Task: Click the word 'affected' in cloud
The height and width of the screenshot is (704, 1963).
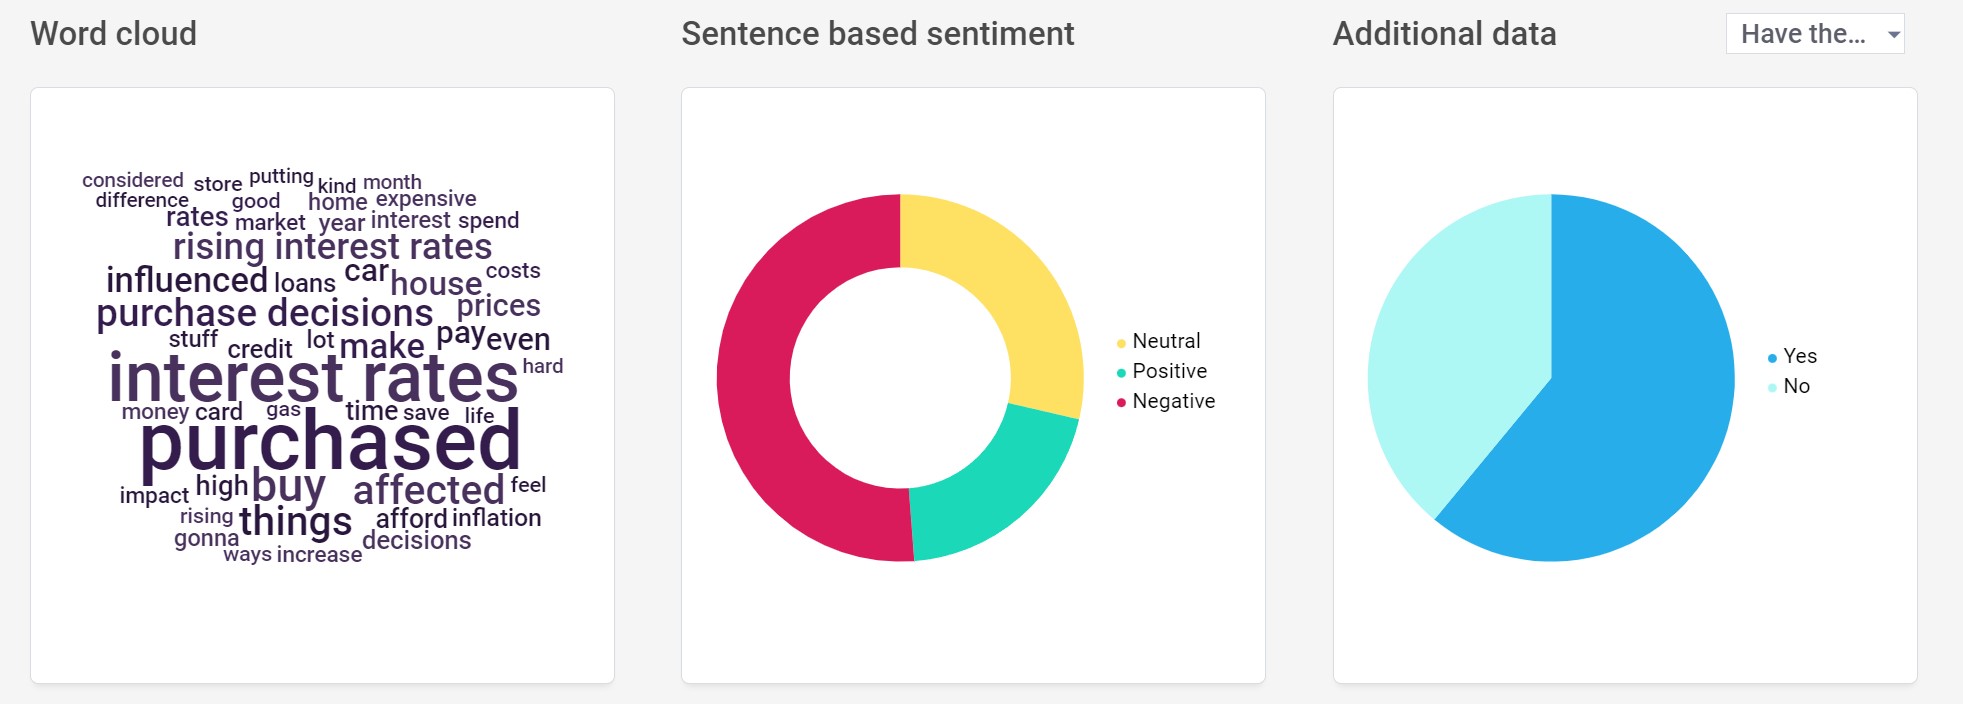Action: tap(429, 490)
